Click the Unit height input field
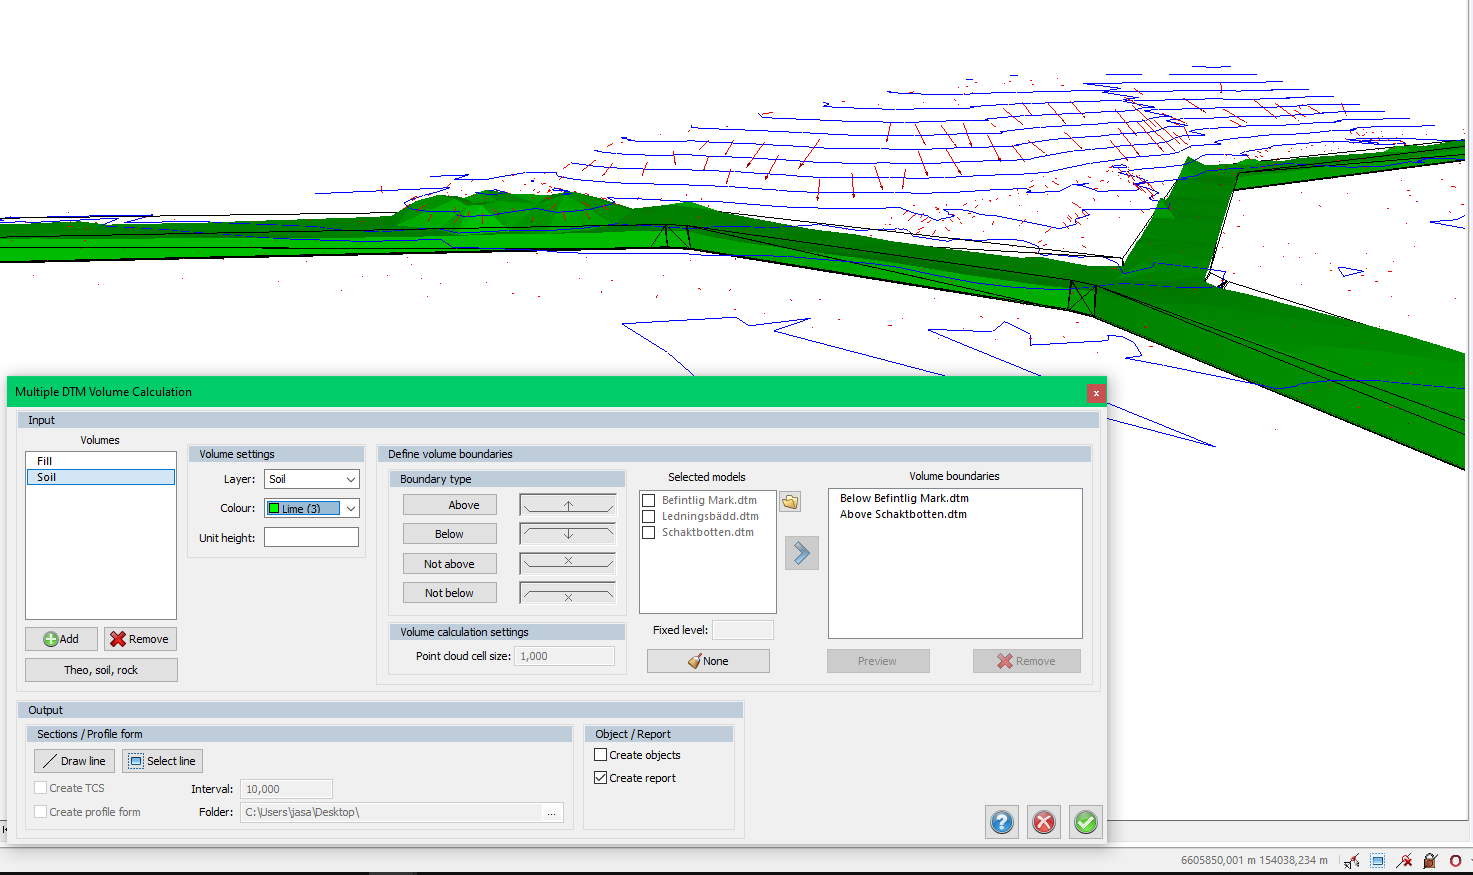 (x=311, y=537)
